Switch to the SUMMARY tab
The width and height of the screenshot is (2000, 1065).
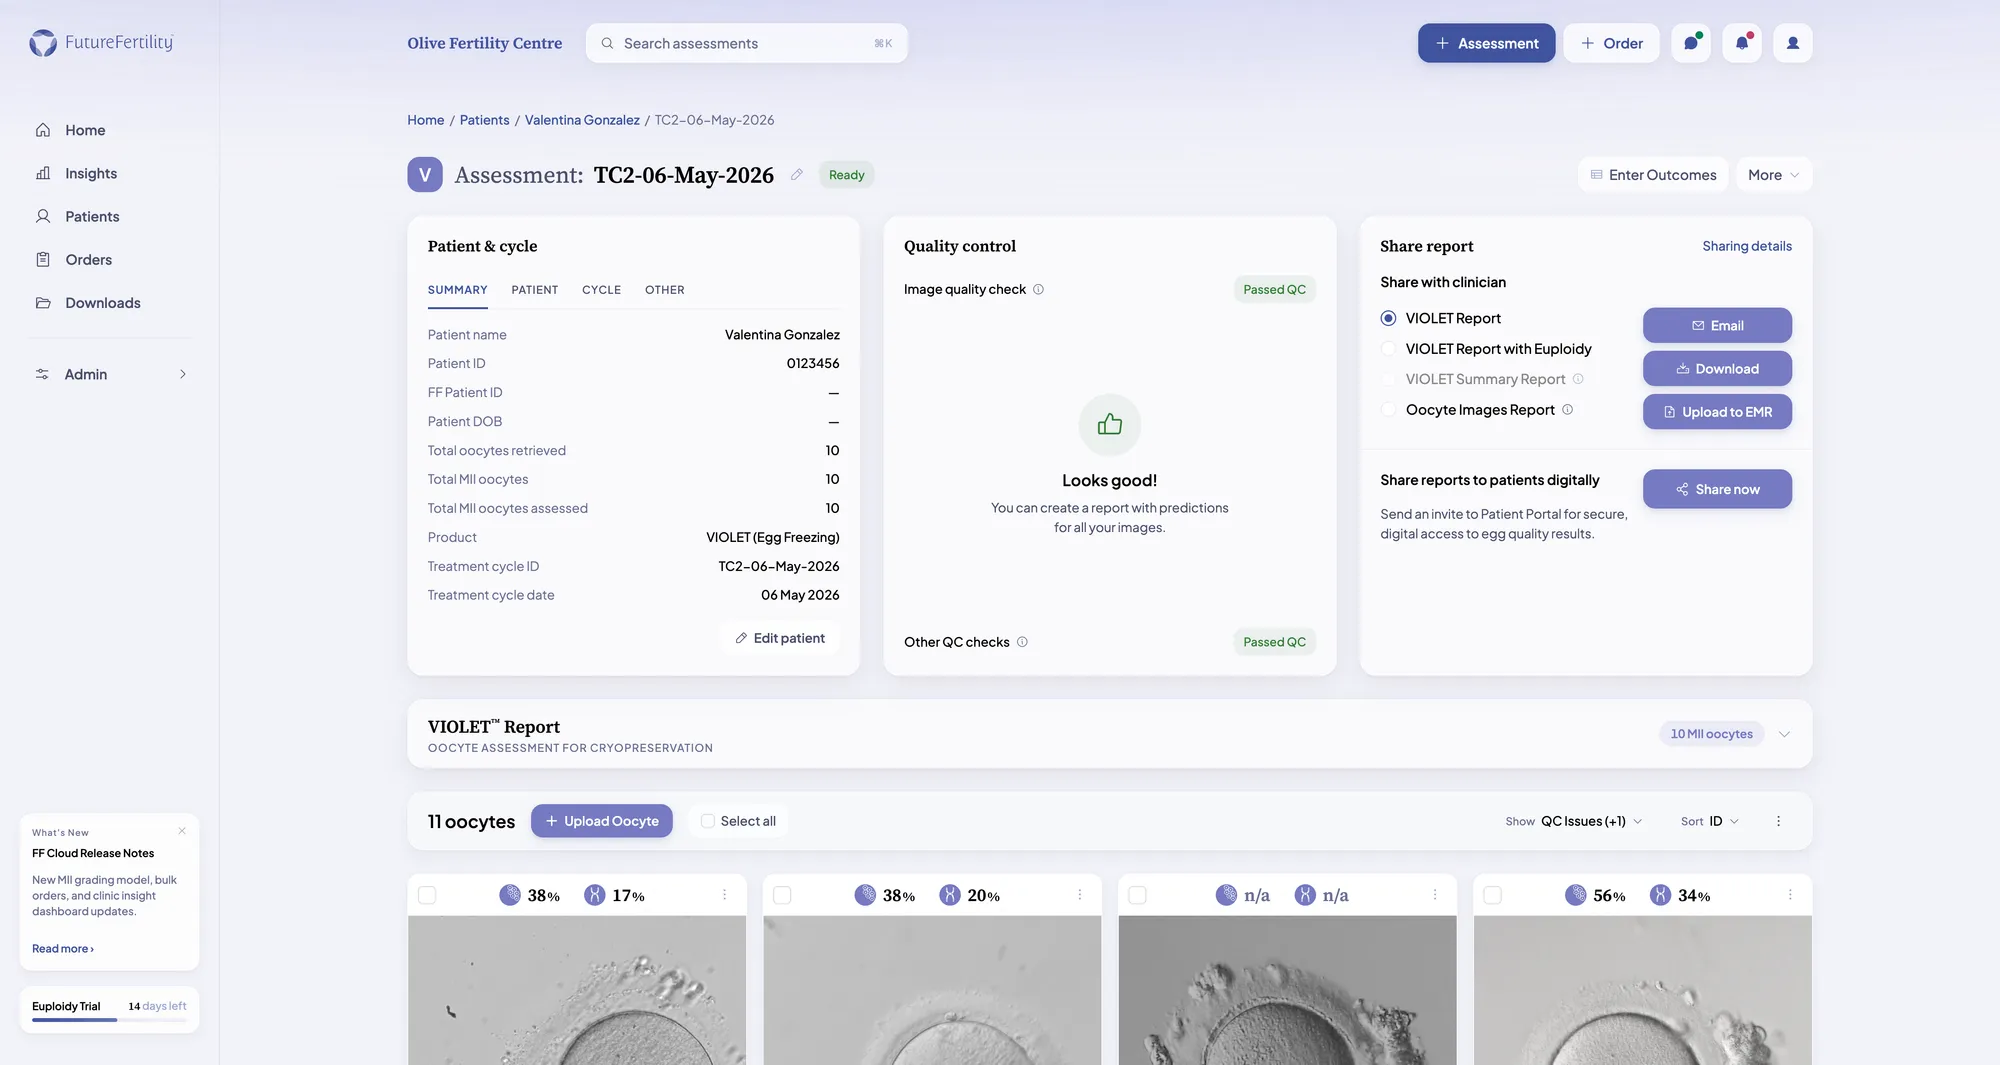click(458, 290)
